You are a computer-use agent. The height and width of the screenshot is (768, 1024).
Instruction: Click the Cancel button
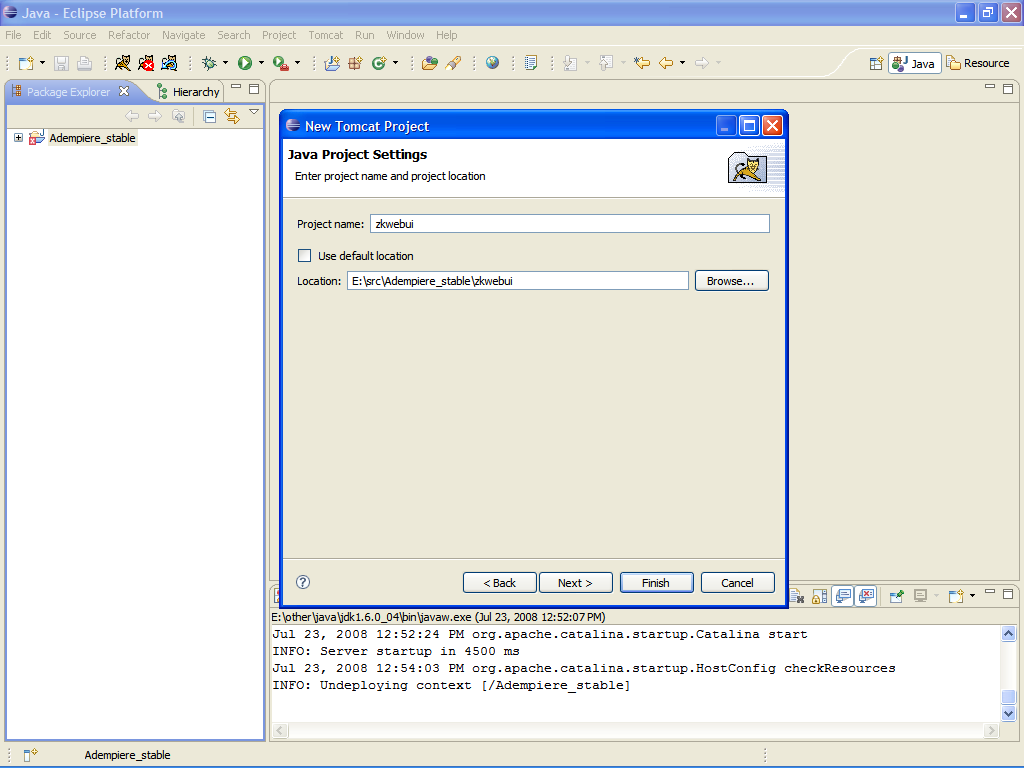tap(737, 583)
